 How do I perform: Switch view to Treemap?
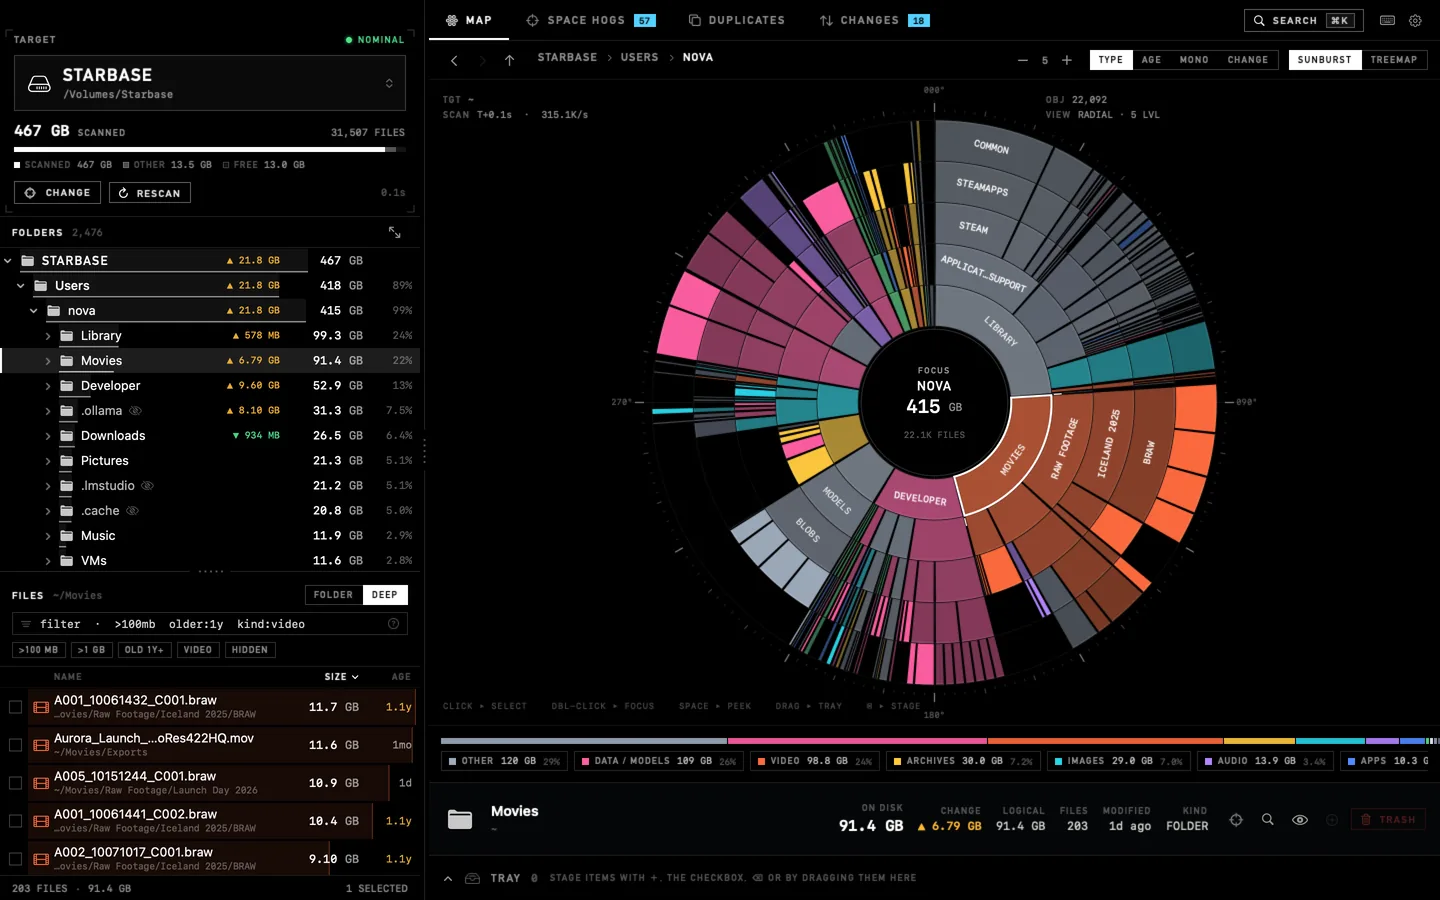[1394, 60]
